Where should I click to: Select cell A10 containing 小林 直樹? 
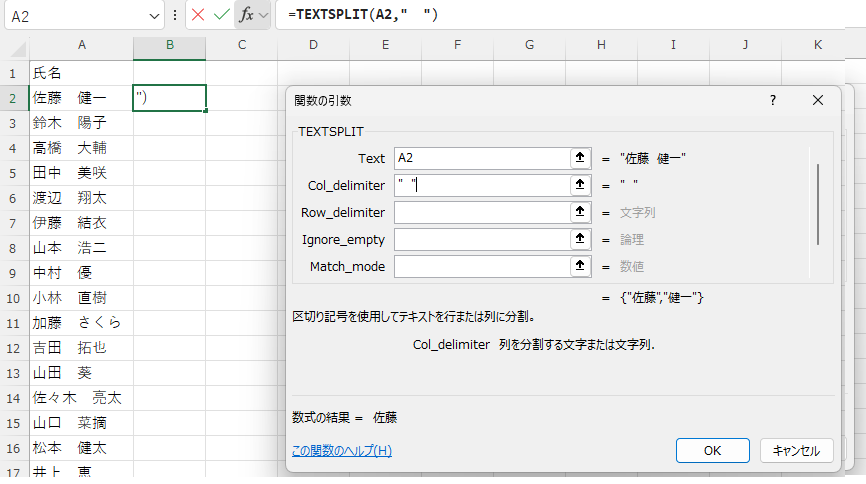81,298
